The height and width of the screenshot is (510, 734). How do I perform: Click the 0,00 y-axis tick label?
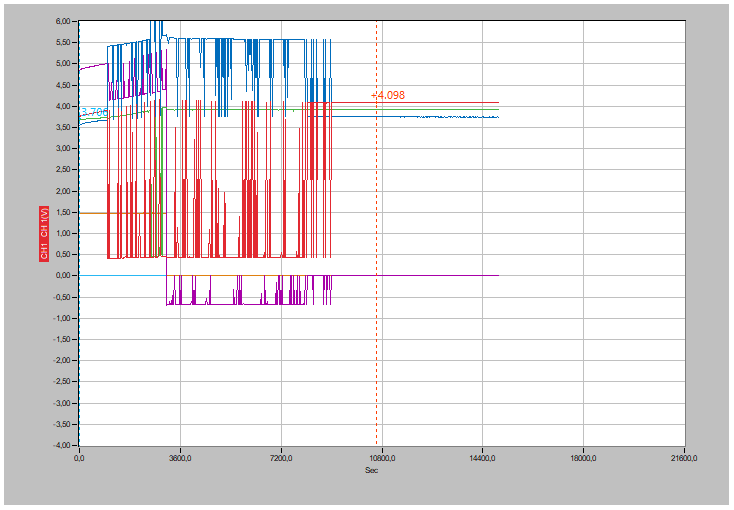[63, 275]
